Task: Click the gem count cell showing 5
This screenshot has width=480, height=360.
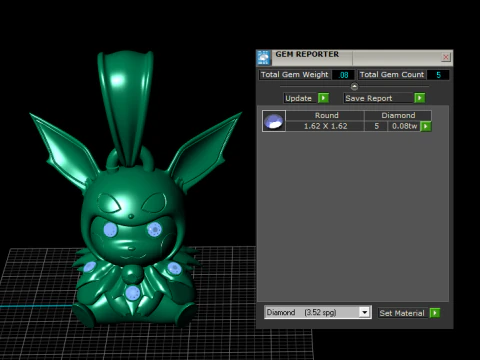Action: pyautogui.click(x=376, y=126)
